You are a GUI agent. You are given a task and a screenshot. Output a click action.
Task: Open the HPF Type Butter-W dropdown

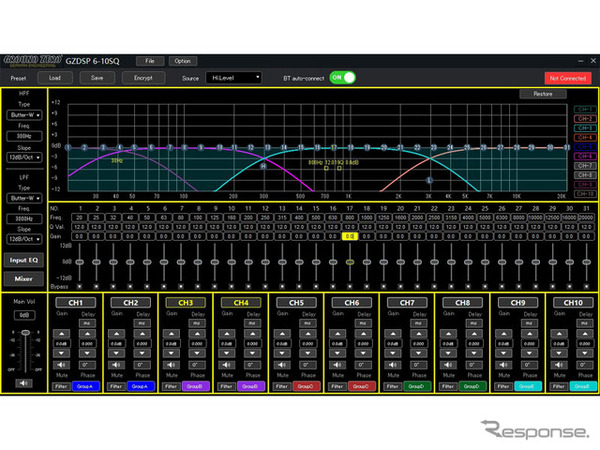click(x=24, y=115)
